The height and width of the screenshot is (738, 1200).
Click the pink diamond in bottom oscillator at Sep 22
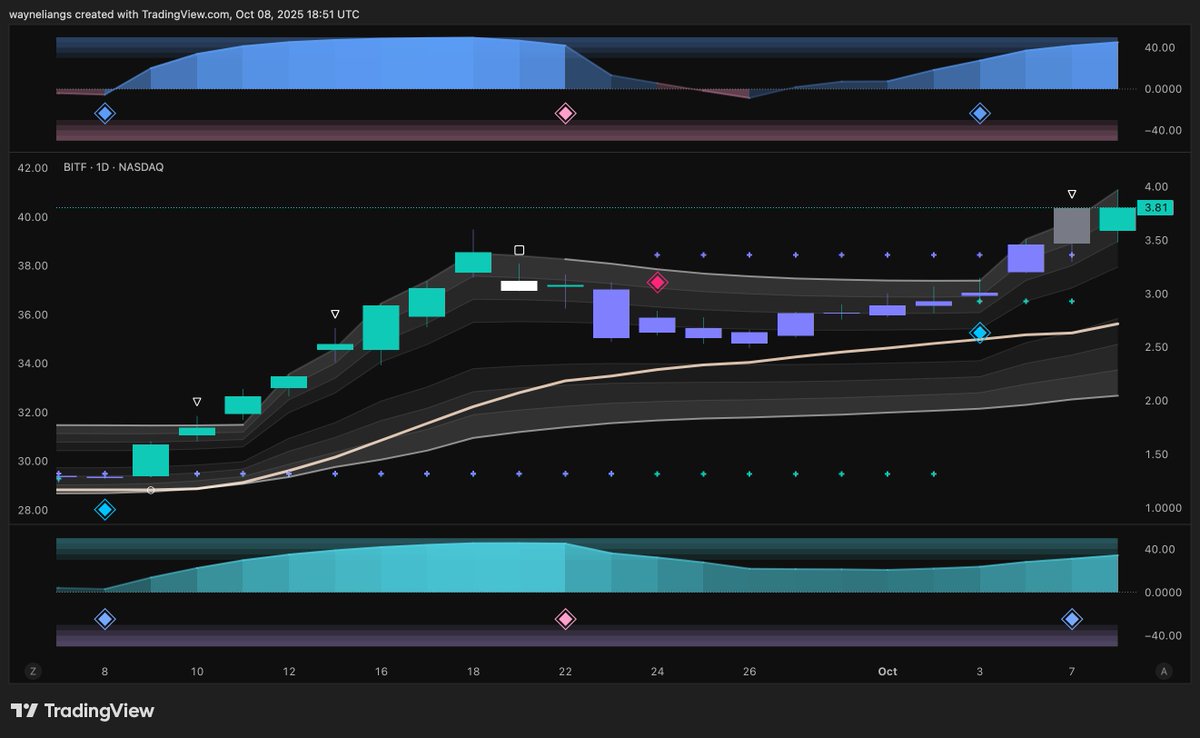tap(565, 619)
